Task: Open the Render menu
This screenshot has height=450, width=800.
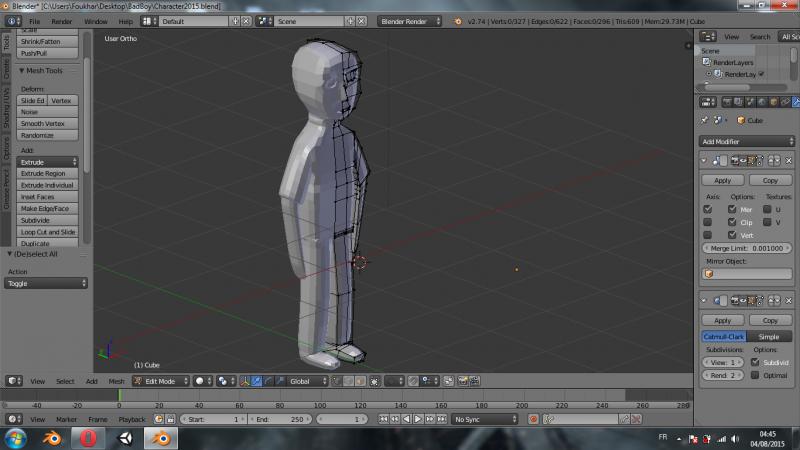Action: [x=62, y=20]
